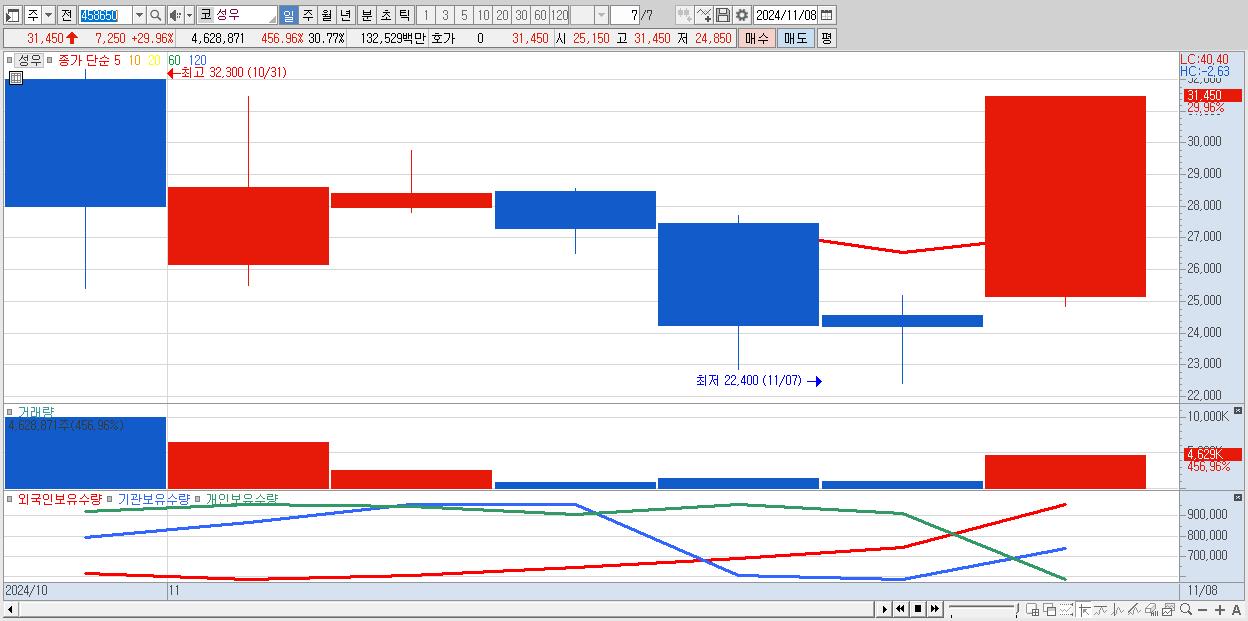Click the 평 button
Viewport: 1248px width, 621px height.
pyautogui.click(x=826, y=38)
